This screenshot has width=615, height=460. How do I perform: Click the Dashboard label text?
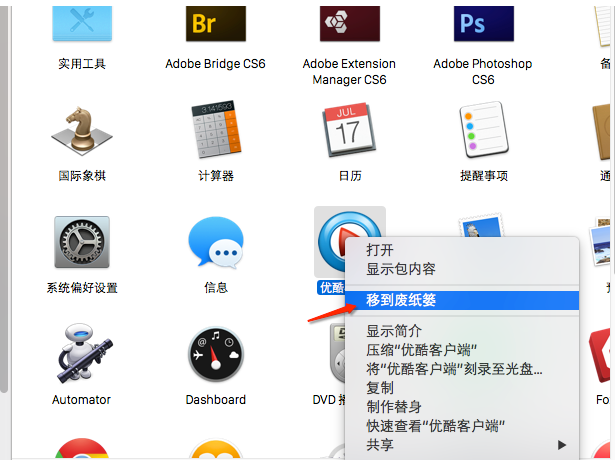pos(216,400)
